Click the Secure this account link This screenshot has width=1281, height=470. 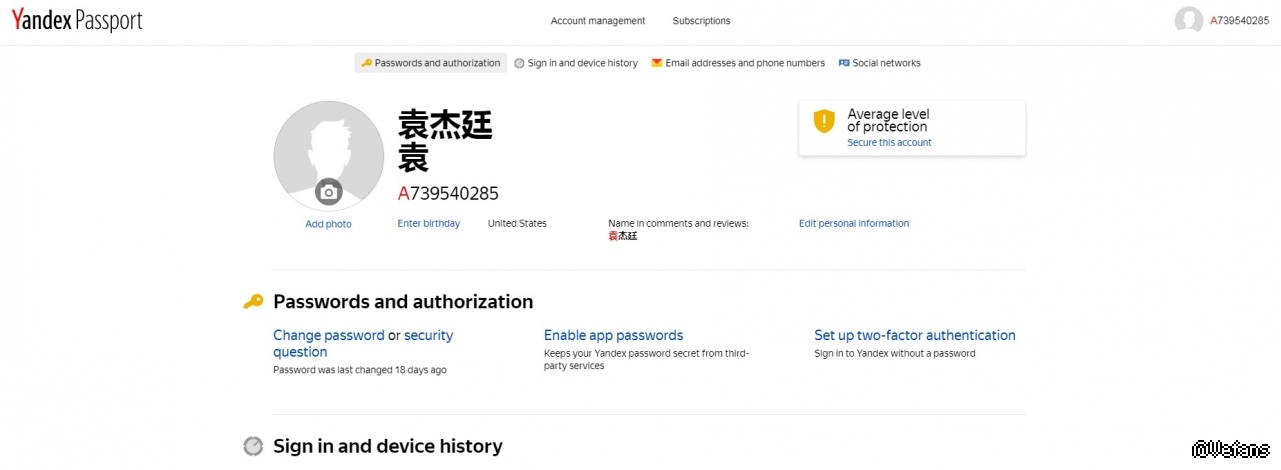click(889, 143)
